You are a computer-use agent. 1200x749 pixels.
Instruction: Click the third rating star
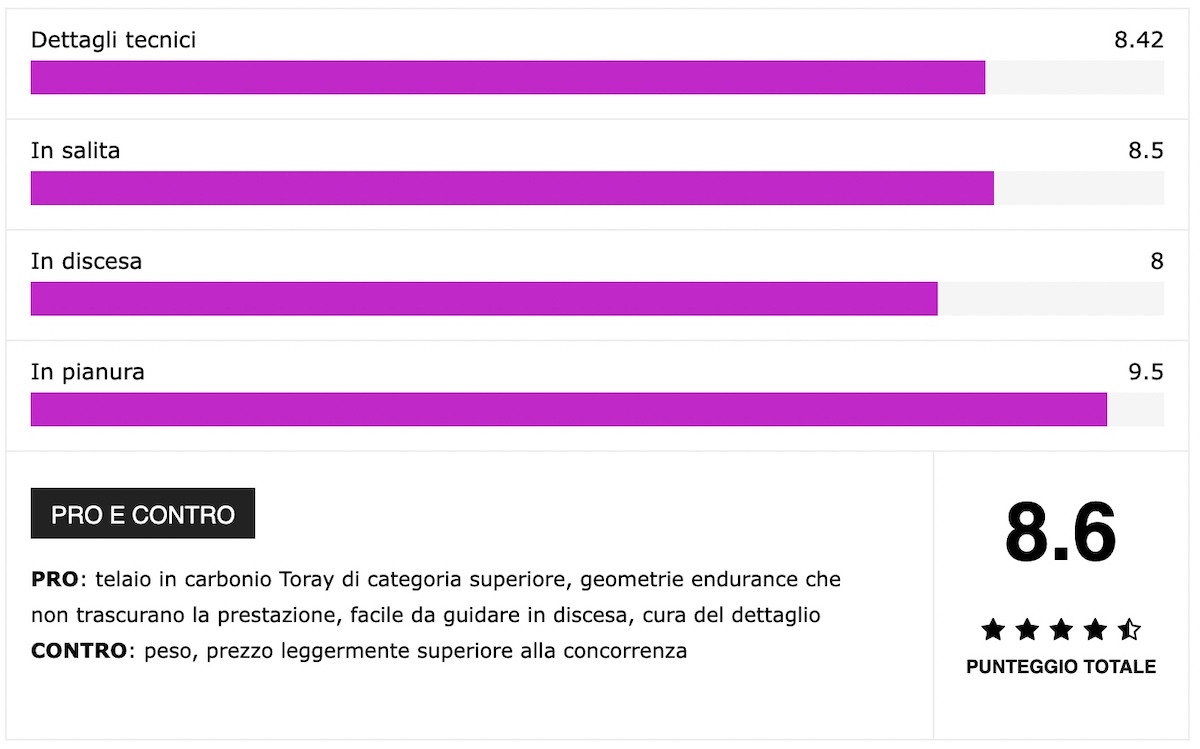point(1061,630)
